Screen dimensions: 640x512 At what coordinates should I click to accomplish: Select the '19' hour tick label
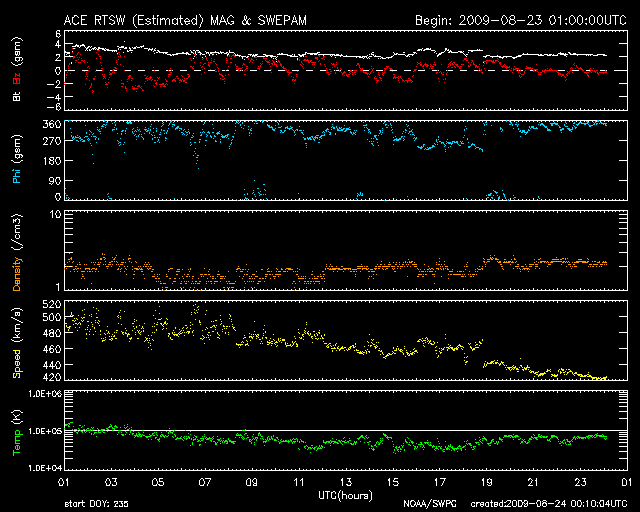tap(487, 483)
